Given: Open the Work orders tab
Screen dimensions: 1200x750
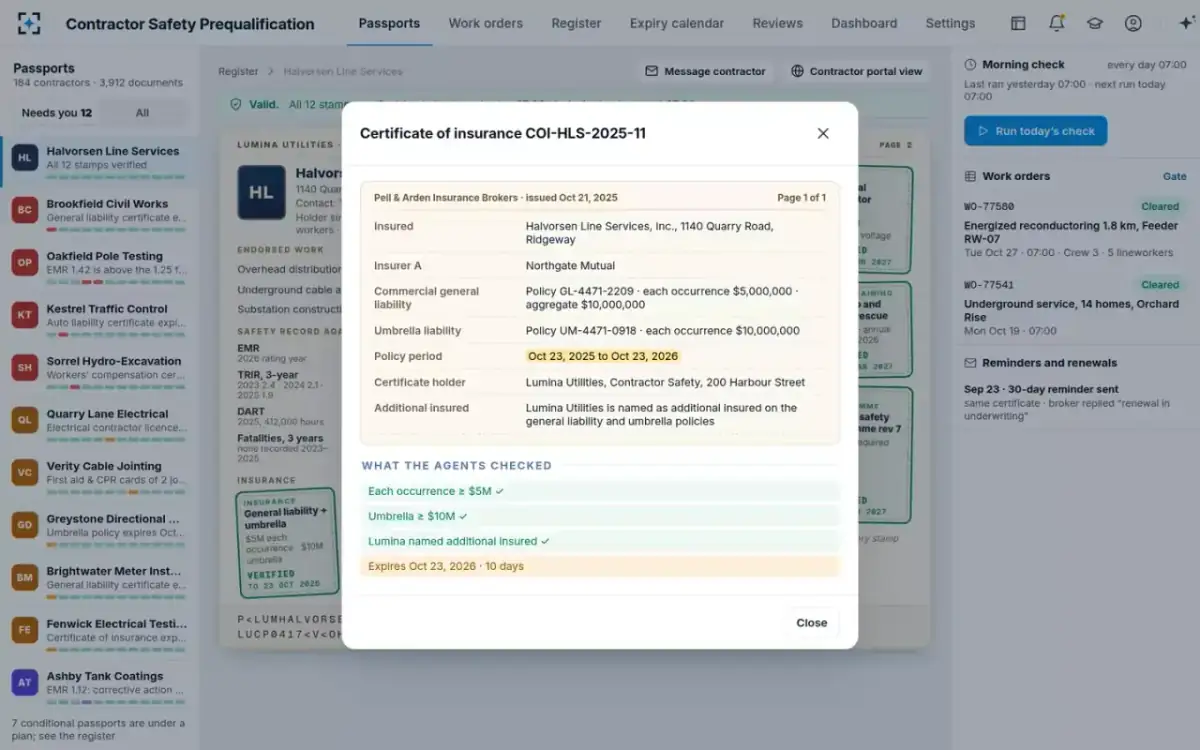Looking at the screenshot, I should coord(485,23).
